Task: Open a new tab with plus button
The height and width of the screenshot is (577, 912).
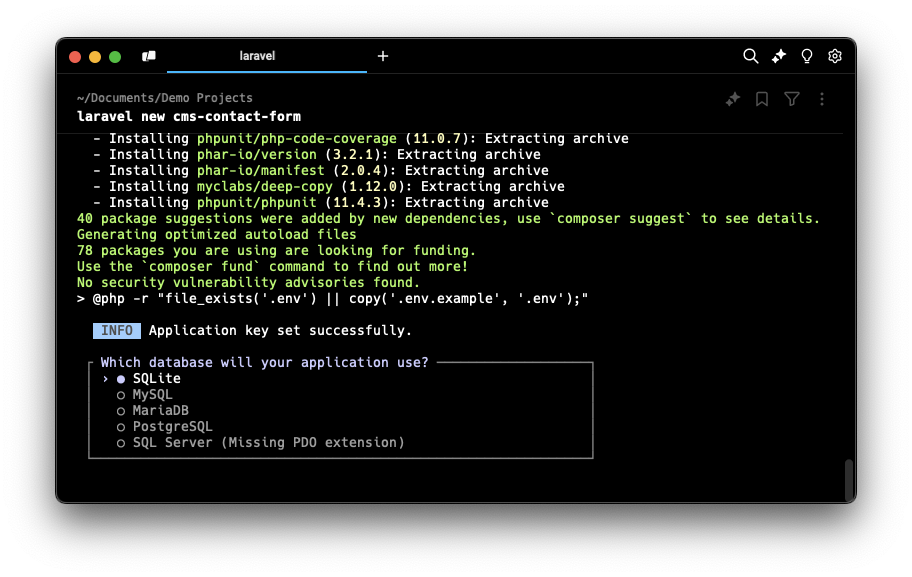Action: tap(382, 57)
